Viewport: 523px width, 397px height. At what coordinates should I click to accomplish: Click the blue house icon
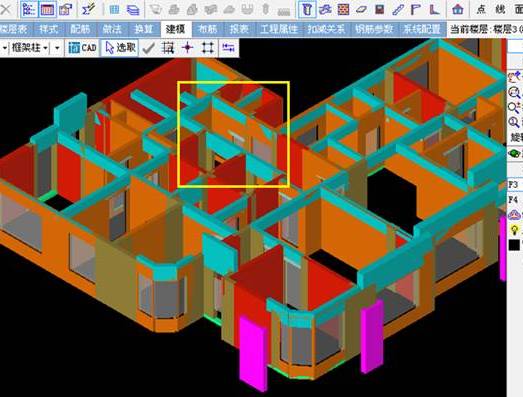point(458,9)
